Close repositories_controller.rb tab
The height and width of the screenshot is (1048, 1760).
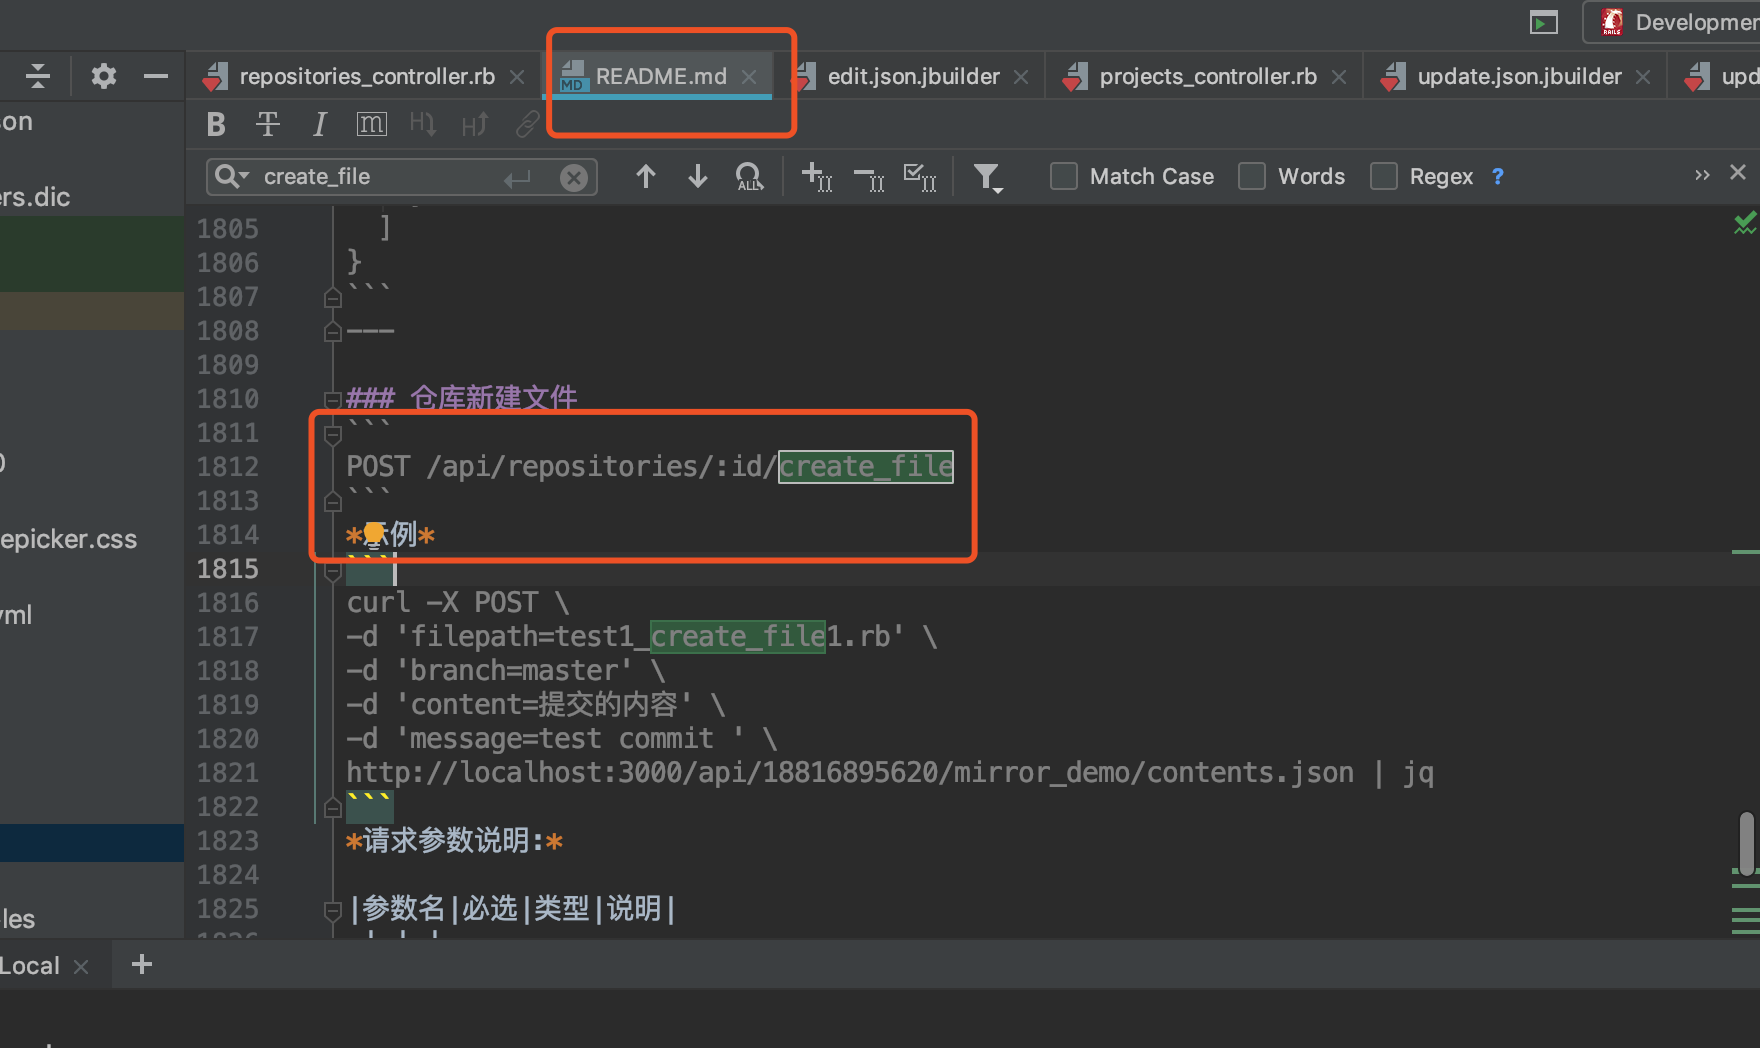[517, 77]
